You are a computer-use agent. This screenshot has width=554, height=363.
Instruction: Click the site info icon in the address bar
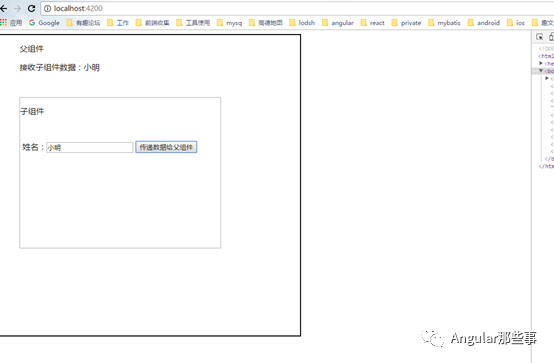pos(47,8)
